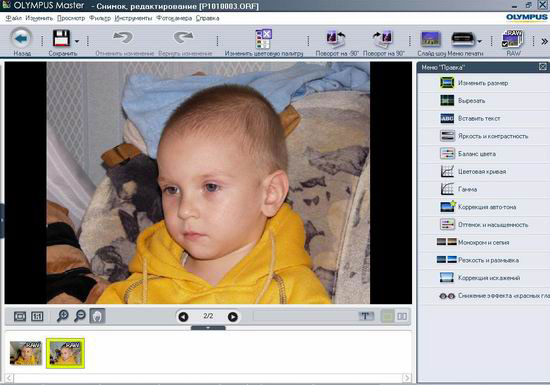
Task: Open the Фотокамера menu
Action: [x=174, y=18]
